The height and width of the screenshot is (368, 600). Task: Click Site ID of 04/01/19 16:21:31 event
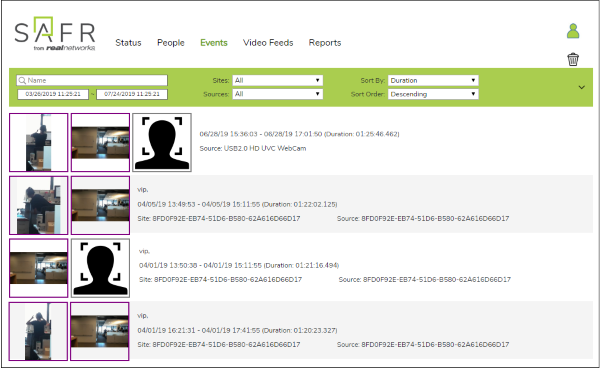click(x=219, y=345)
